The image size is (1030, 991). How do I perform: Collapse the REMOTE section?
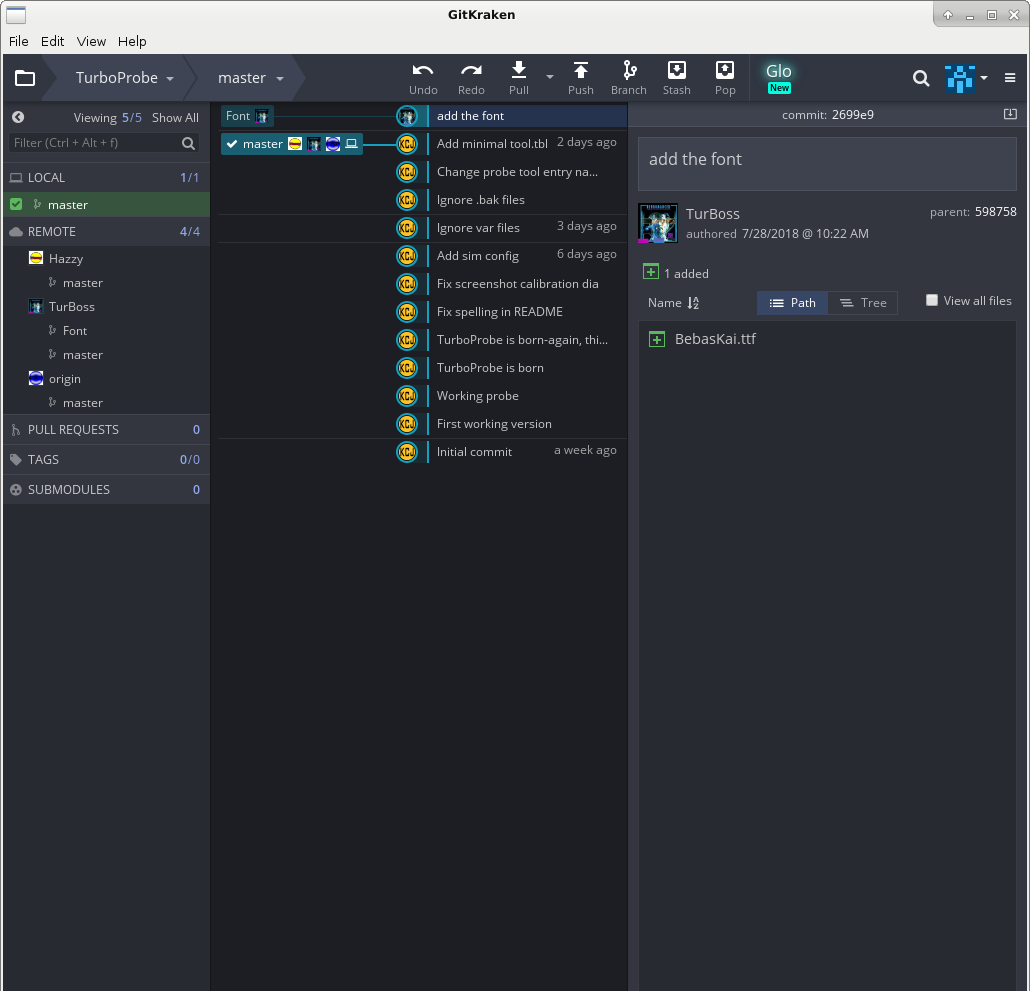click(106, 231)
